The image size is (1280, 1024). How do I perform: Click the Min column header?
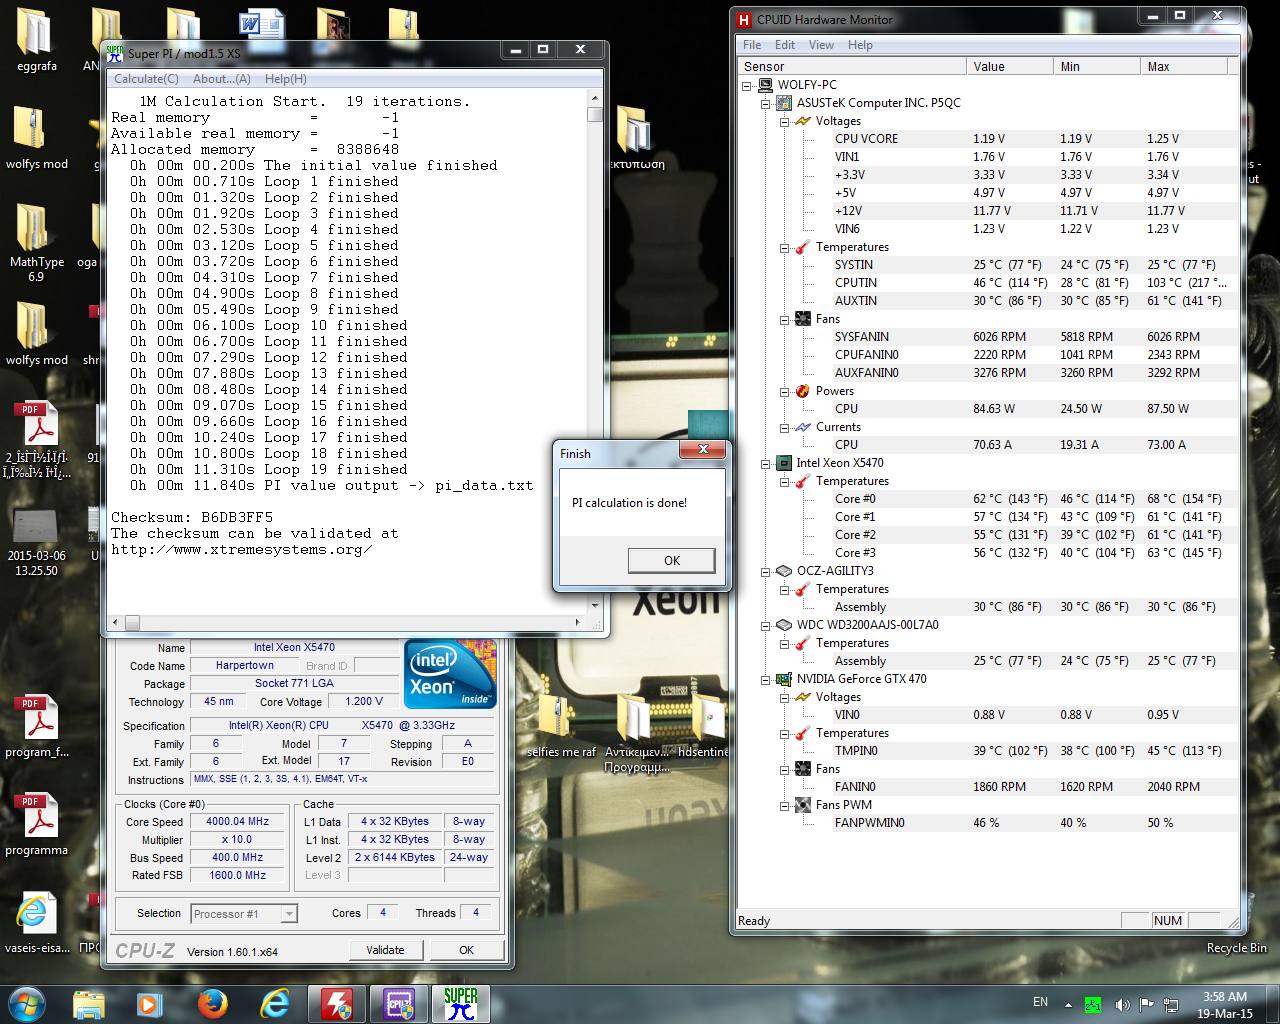1096,66
